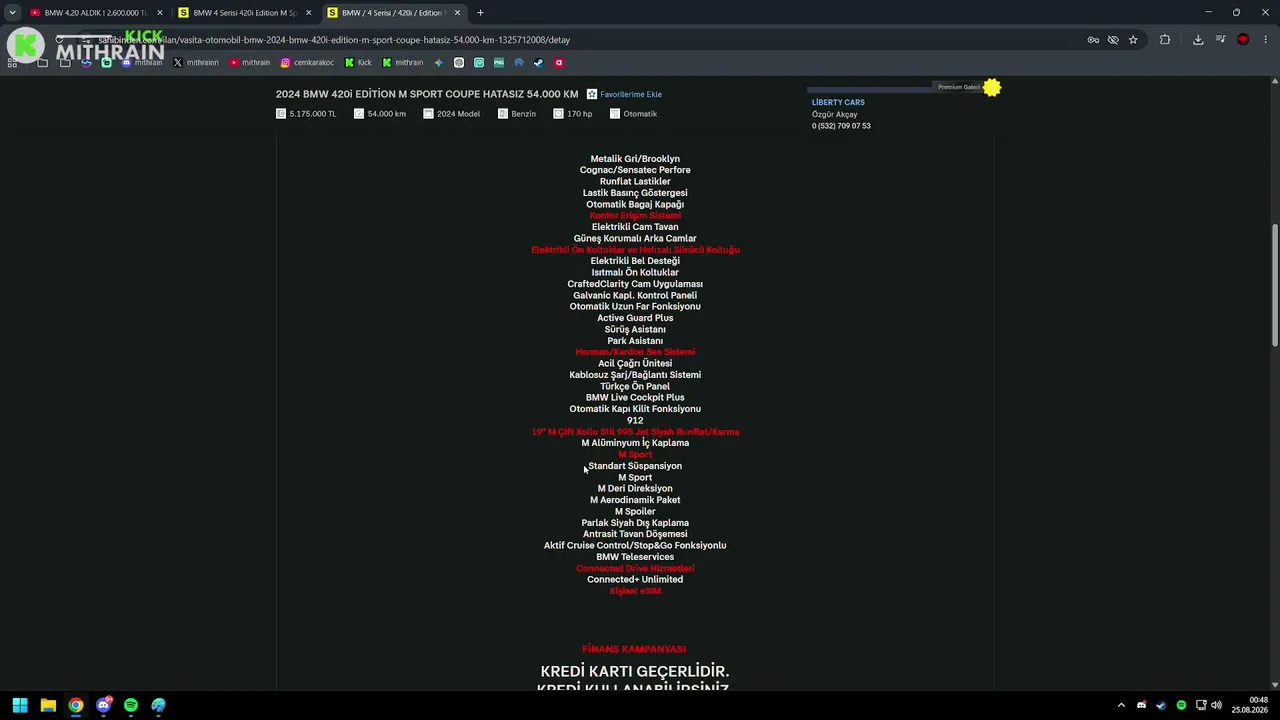
Task: Click the Spotify system tray icon
Action: (1181, 705)
